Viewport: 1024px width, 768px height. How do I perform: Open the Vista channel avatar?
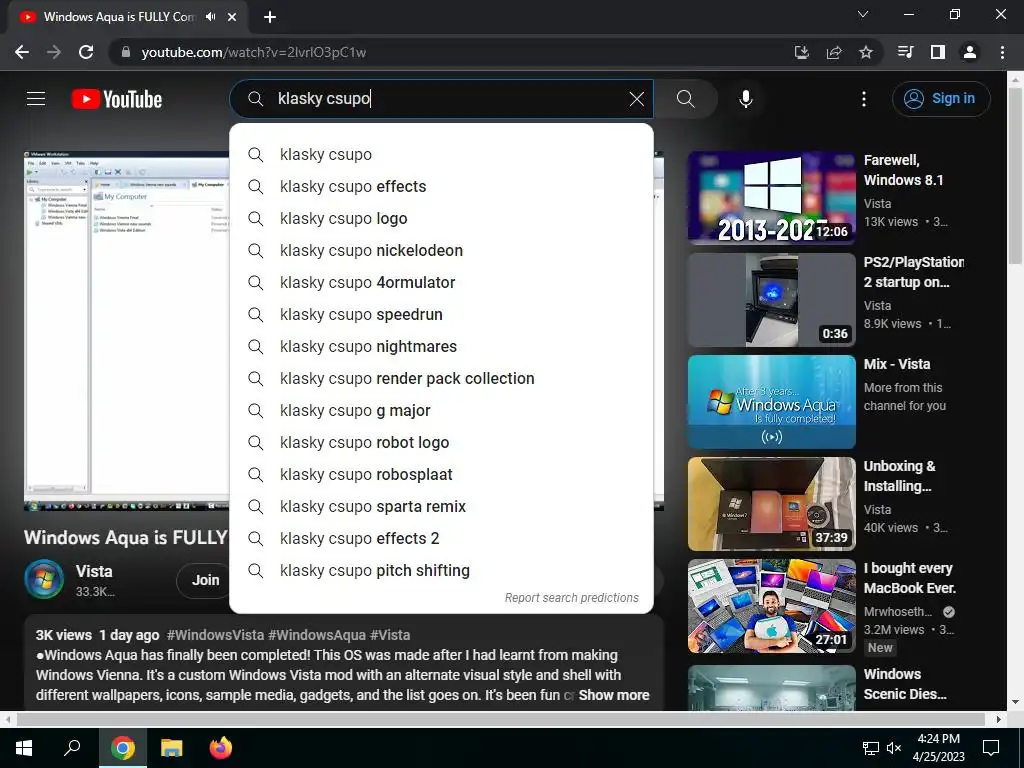point(44,579)
